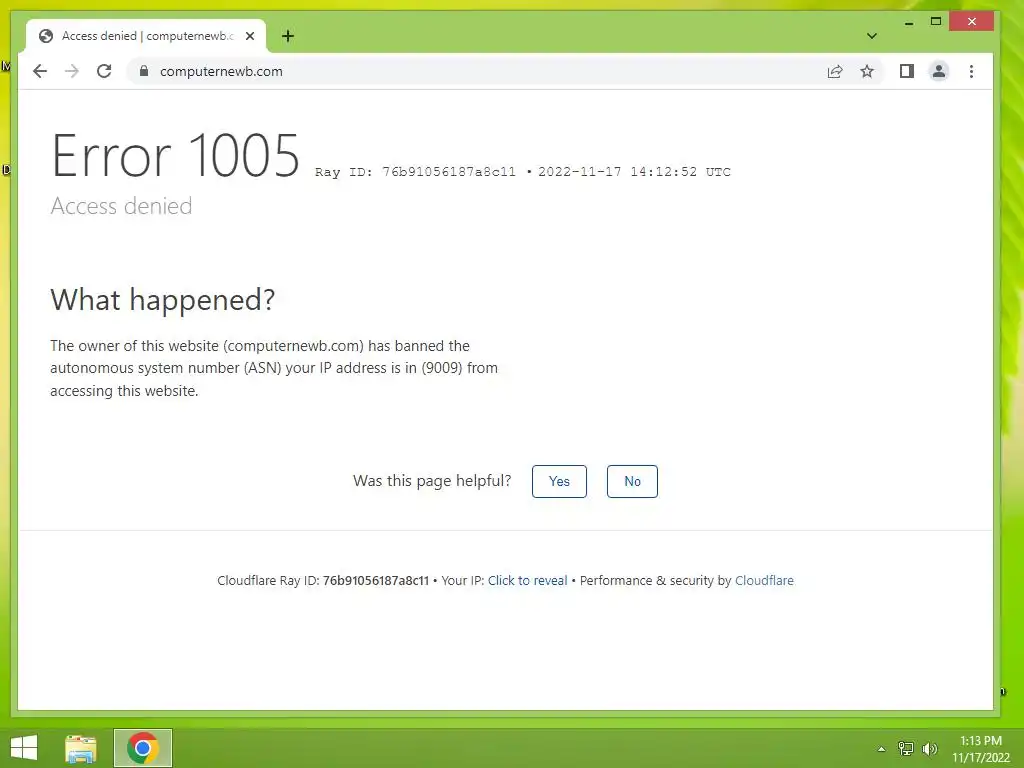1024x768 pixels.
Task: Answer Yes to page helpful
Action: coord(559,481)
